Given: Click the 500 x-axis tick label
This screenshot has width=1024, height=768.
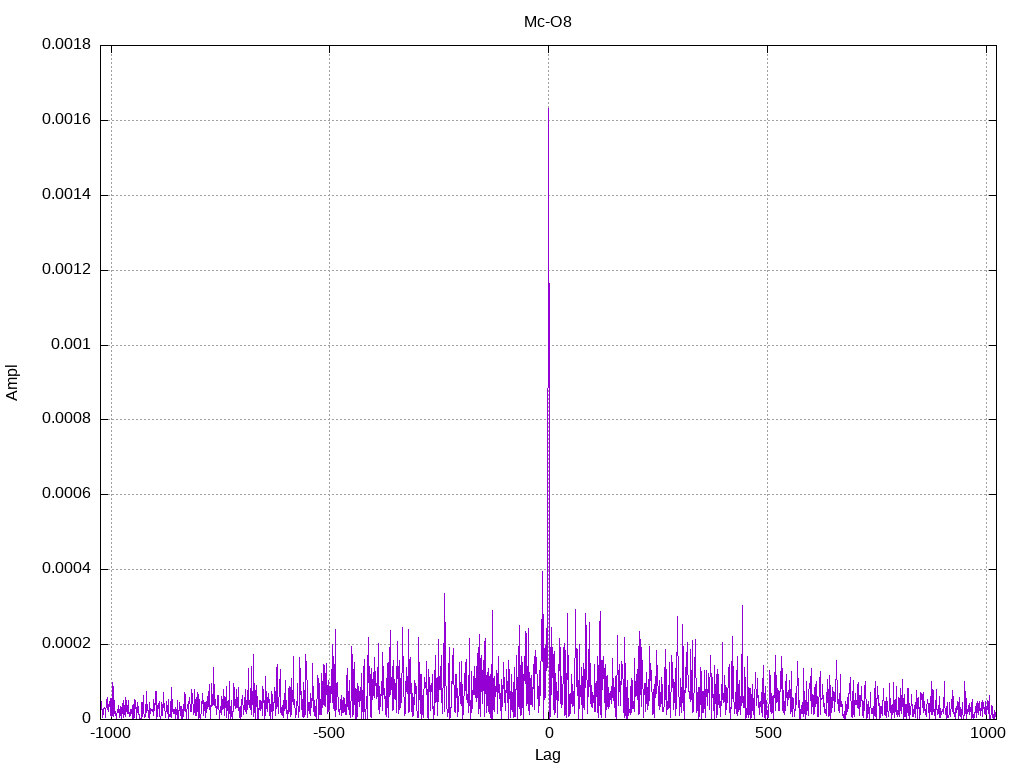Looking at the screenshot, I should coord(767,733).
